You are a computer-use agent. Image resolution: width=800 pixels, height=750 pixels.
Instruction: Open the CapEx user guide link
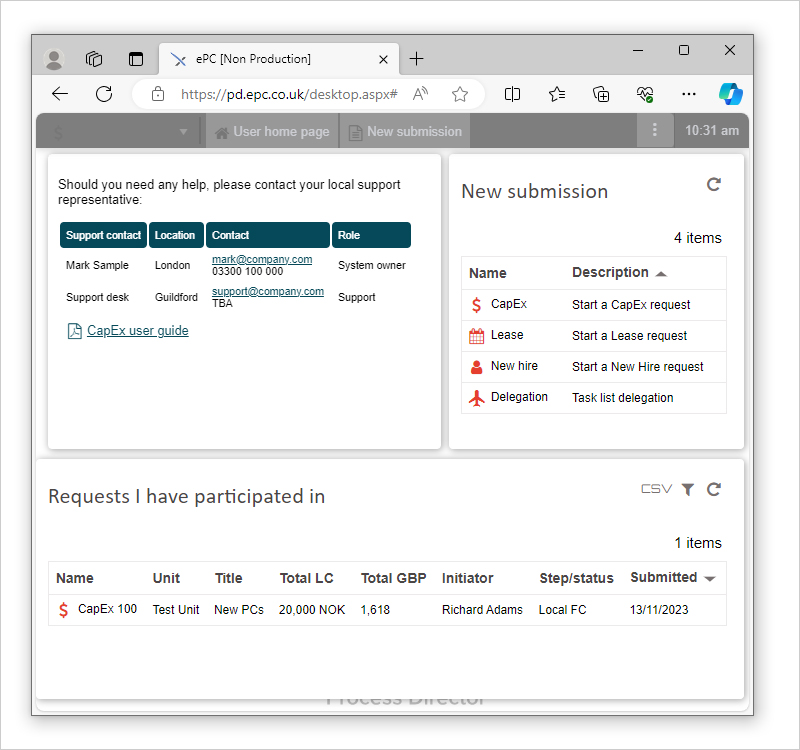pos(137,330)
